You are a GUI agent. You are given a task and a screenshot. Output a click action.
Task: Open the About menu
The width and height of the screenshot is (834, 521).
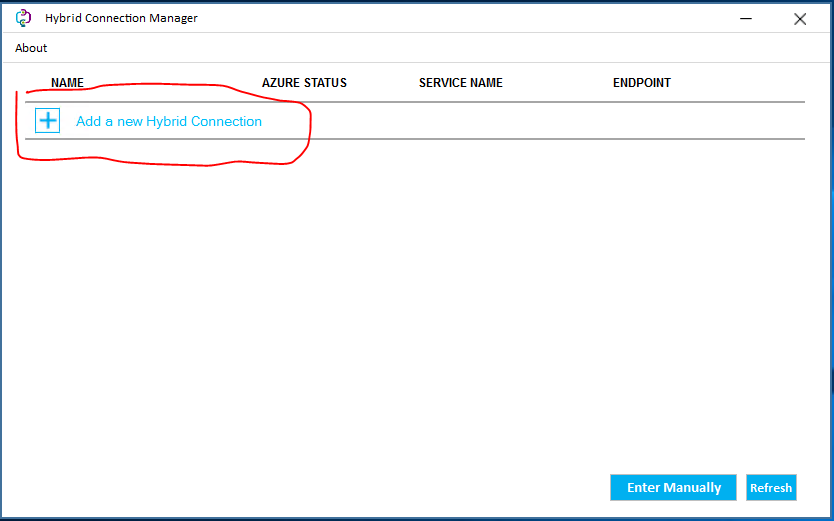(x=31, y=48)
